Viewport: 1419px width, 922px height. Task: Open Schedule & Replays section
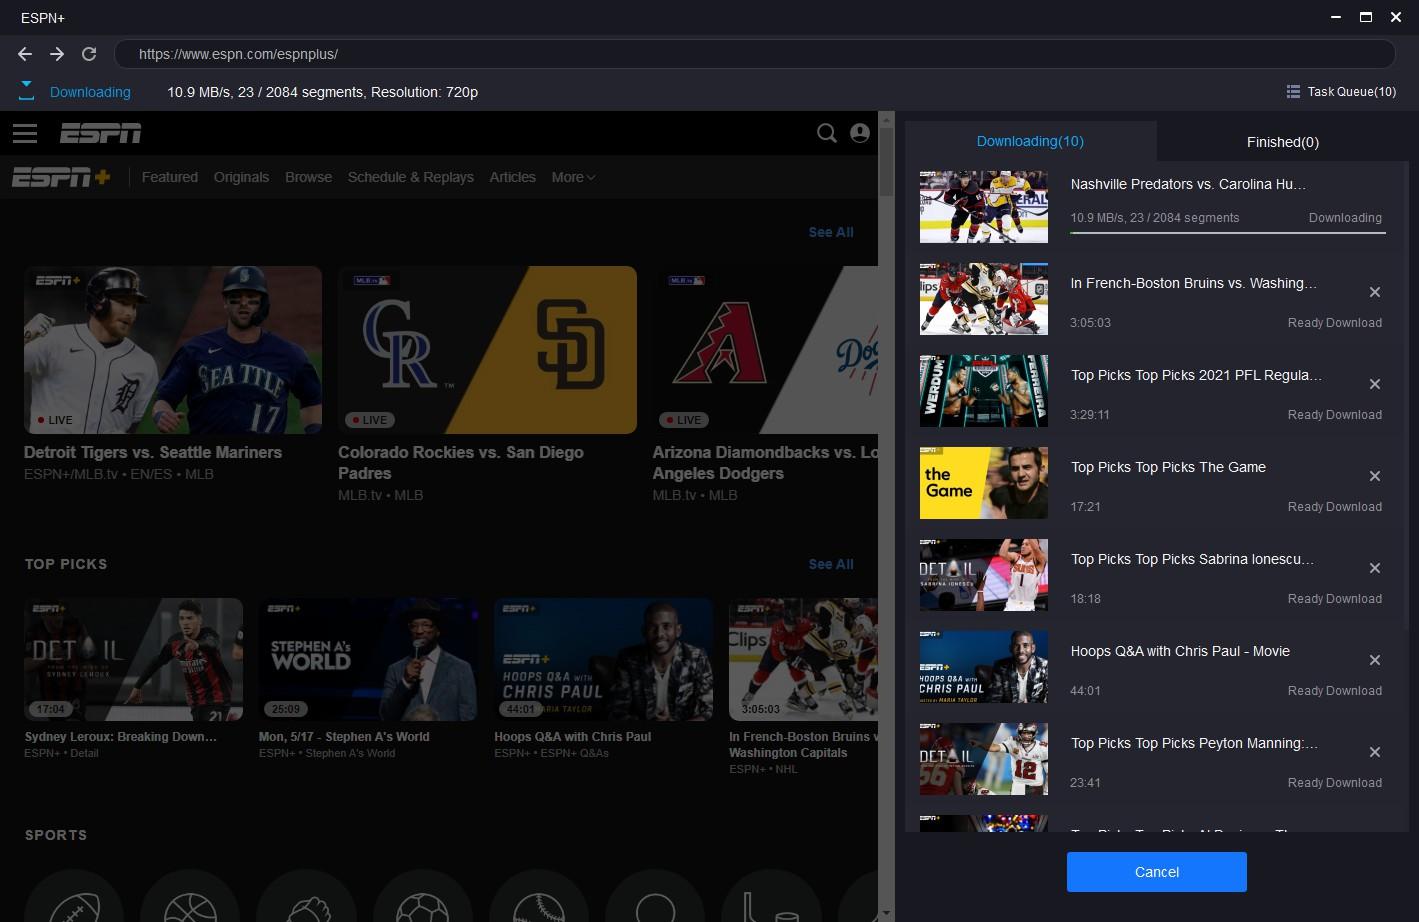point(411,177)
